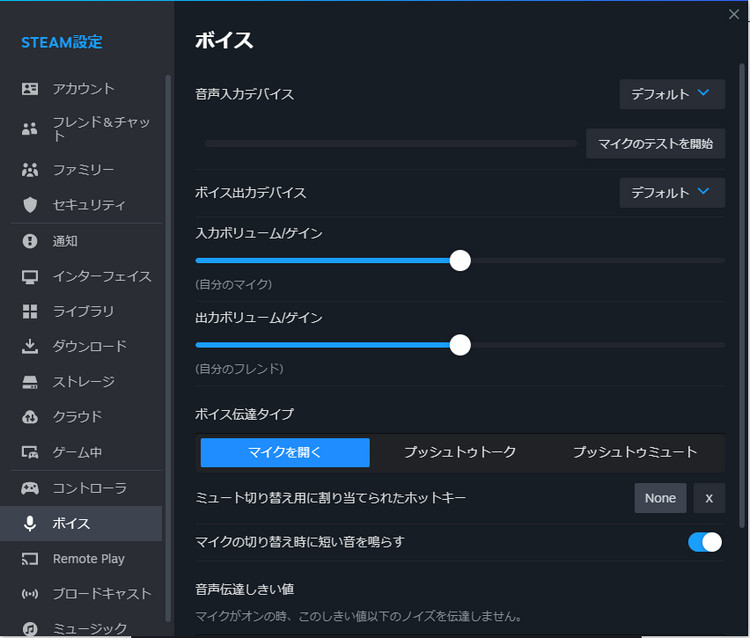Start the マイクのテストを開始 mic test

(655, 143)
